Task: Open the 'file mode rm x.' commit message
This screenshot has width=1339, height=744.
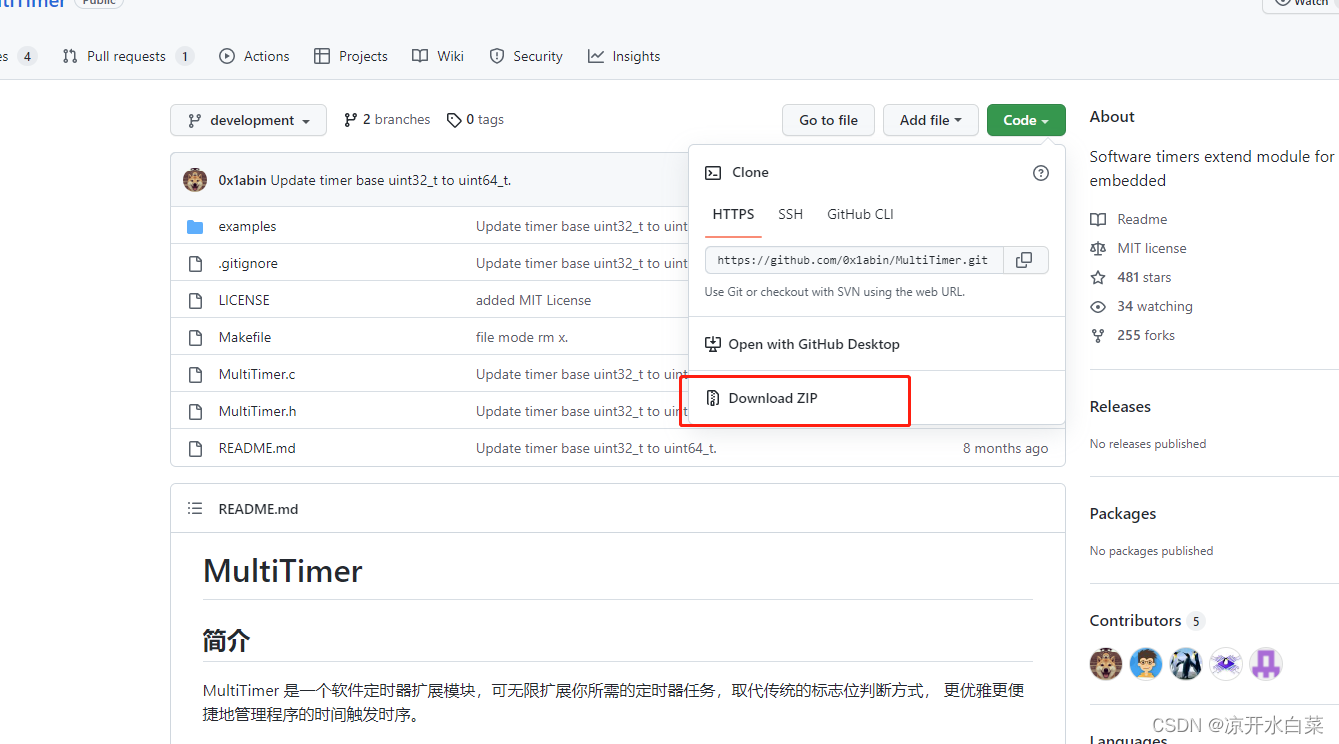Action: (x=522, y=337)
